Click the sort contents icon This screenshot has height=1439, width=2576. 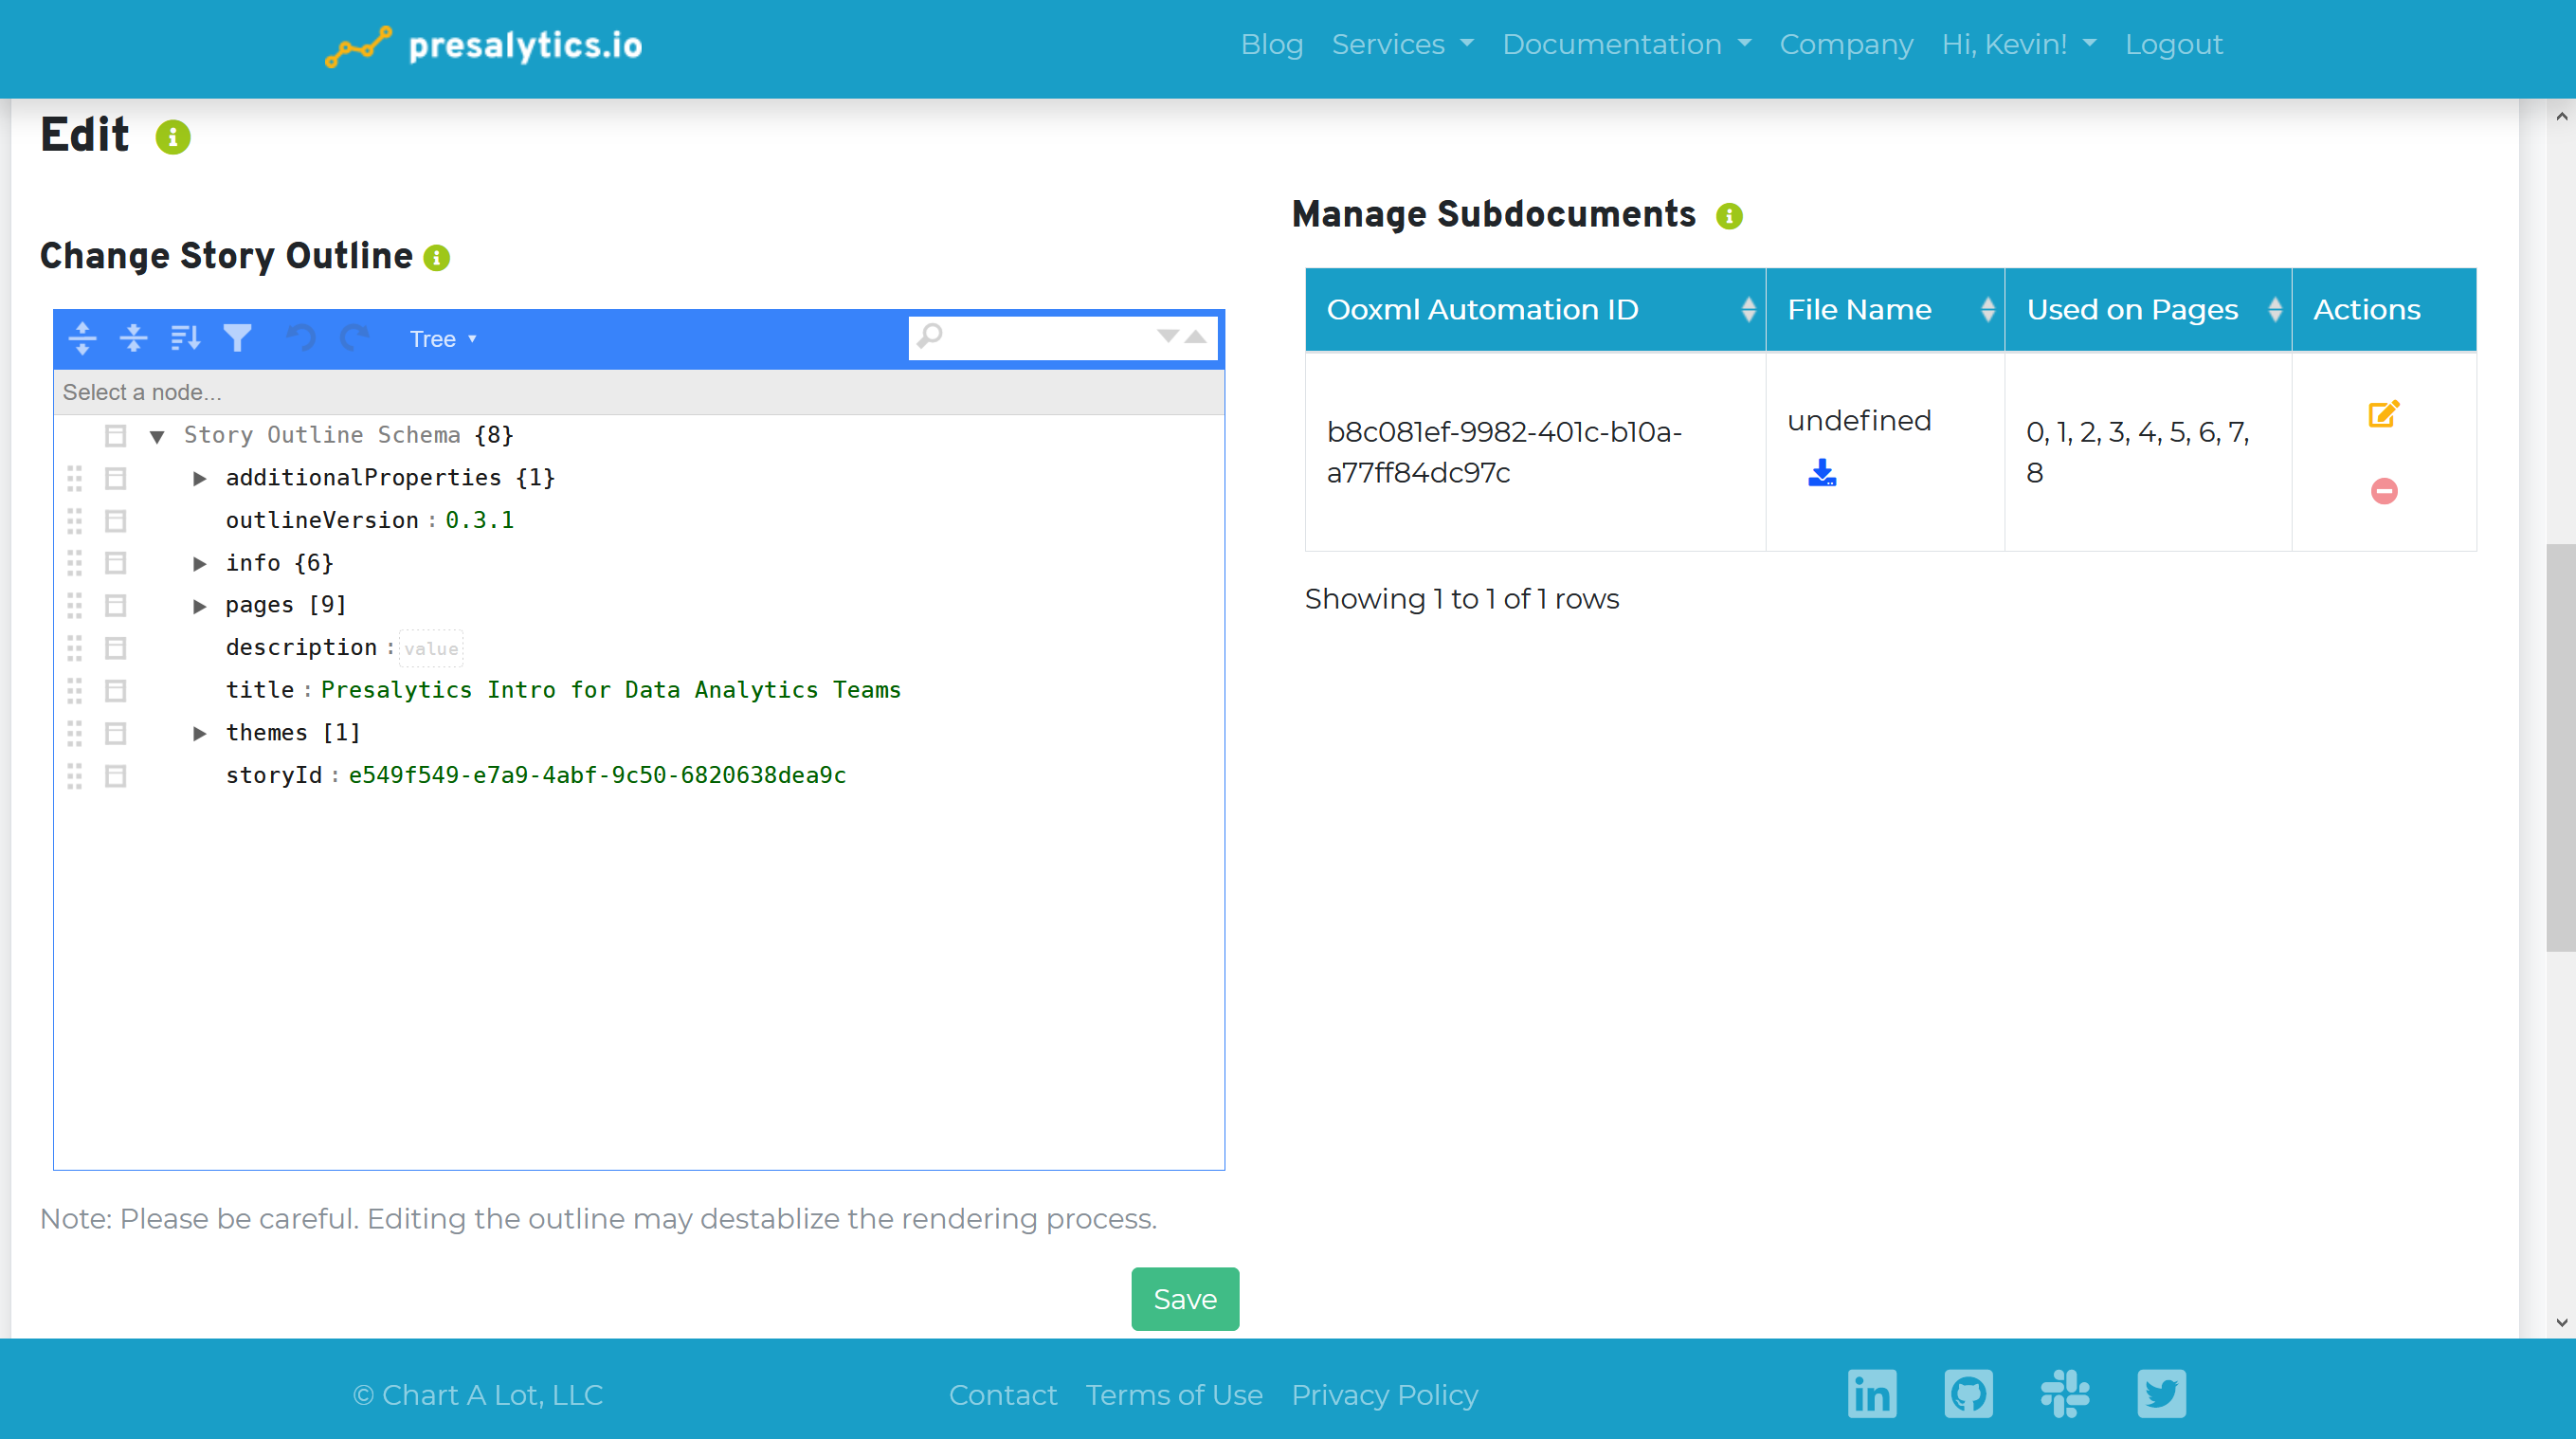185,338
